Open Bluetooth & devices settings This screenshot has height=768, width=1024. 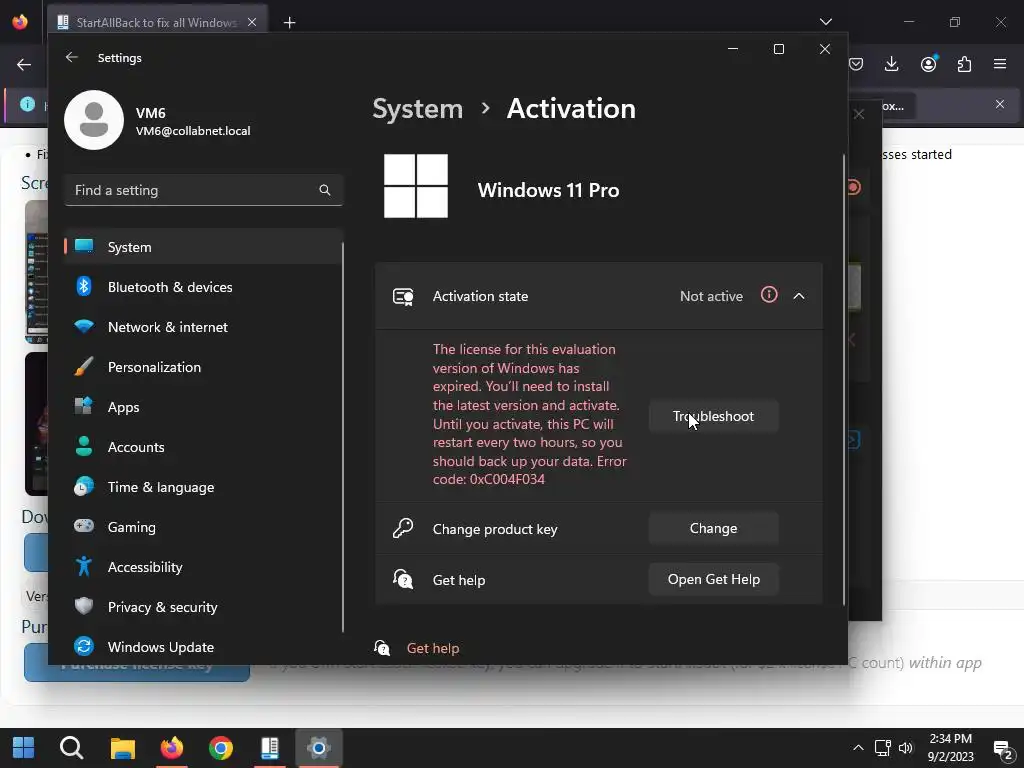[203, 287]
